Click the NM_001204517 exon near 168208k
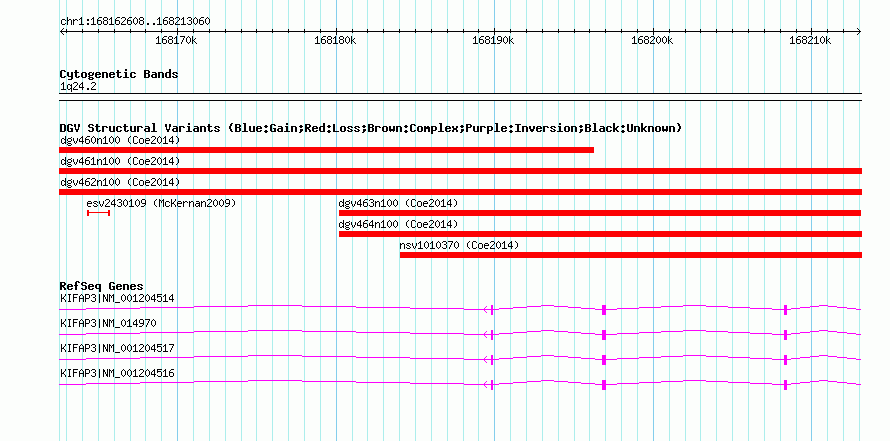The width and height of the screenshot is (890, 441). [x=786, y=360]
